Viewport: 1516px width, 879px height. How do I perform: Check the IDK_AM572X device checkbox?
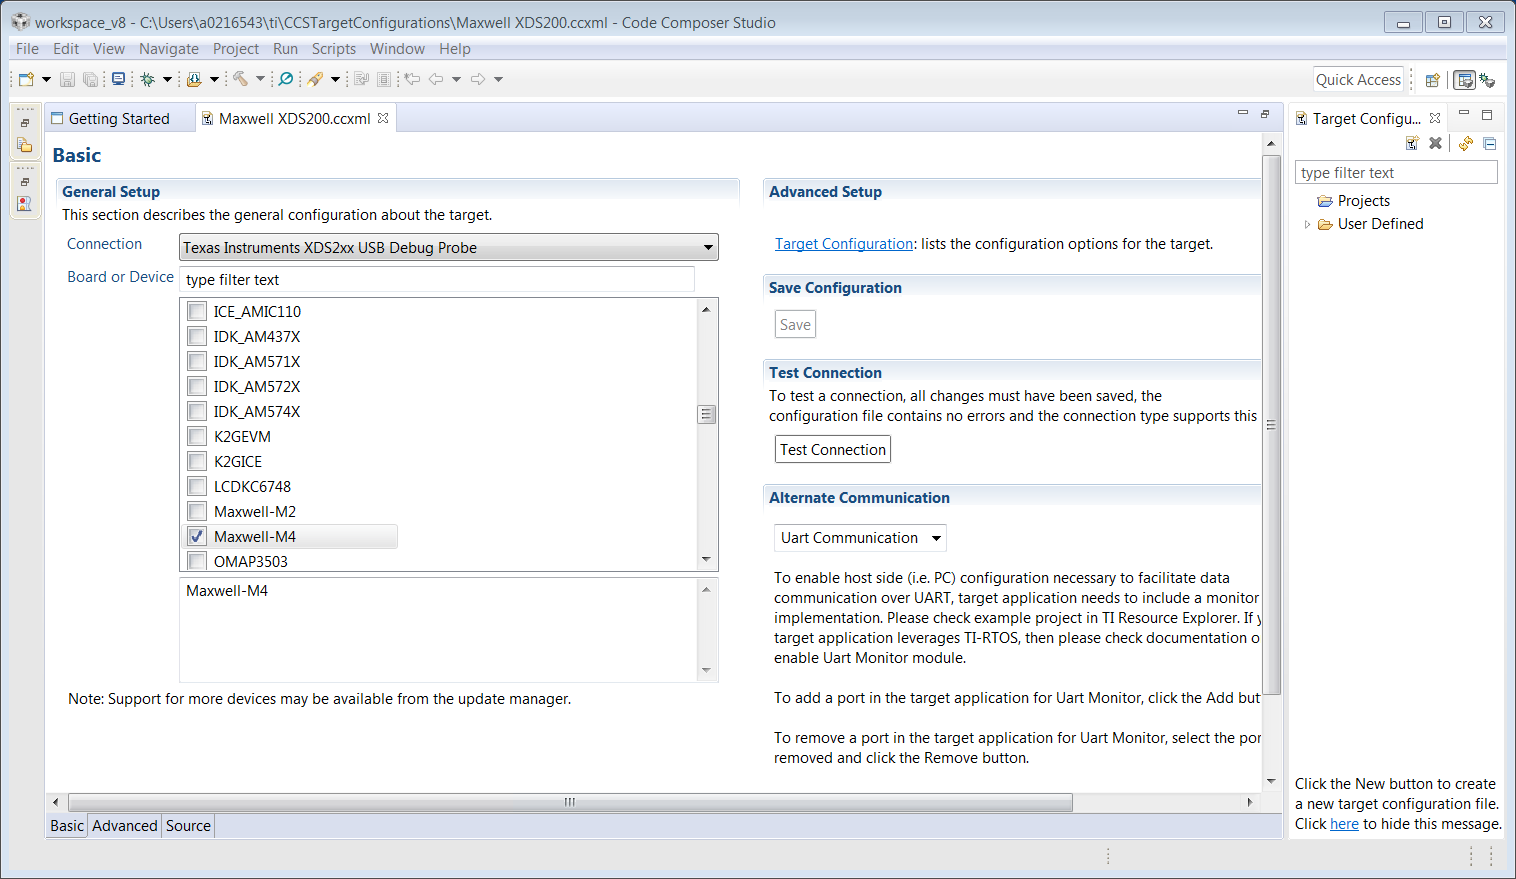(x=197, y=386)
